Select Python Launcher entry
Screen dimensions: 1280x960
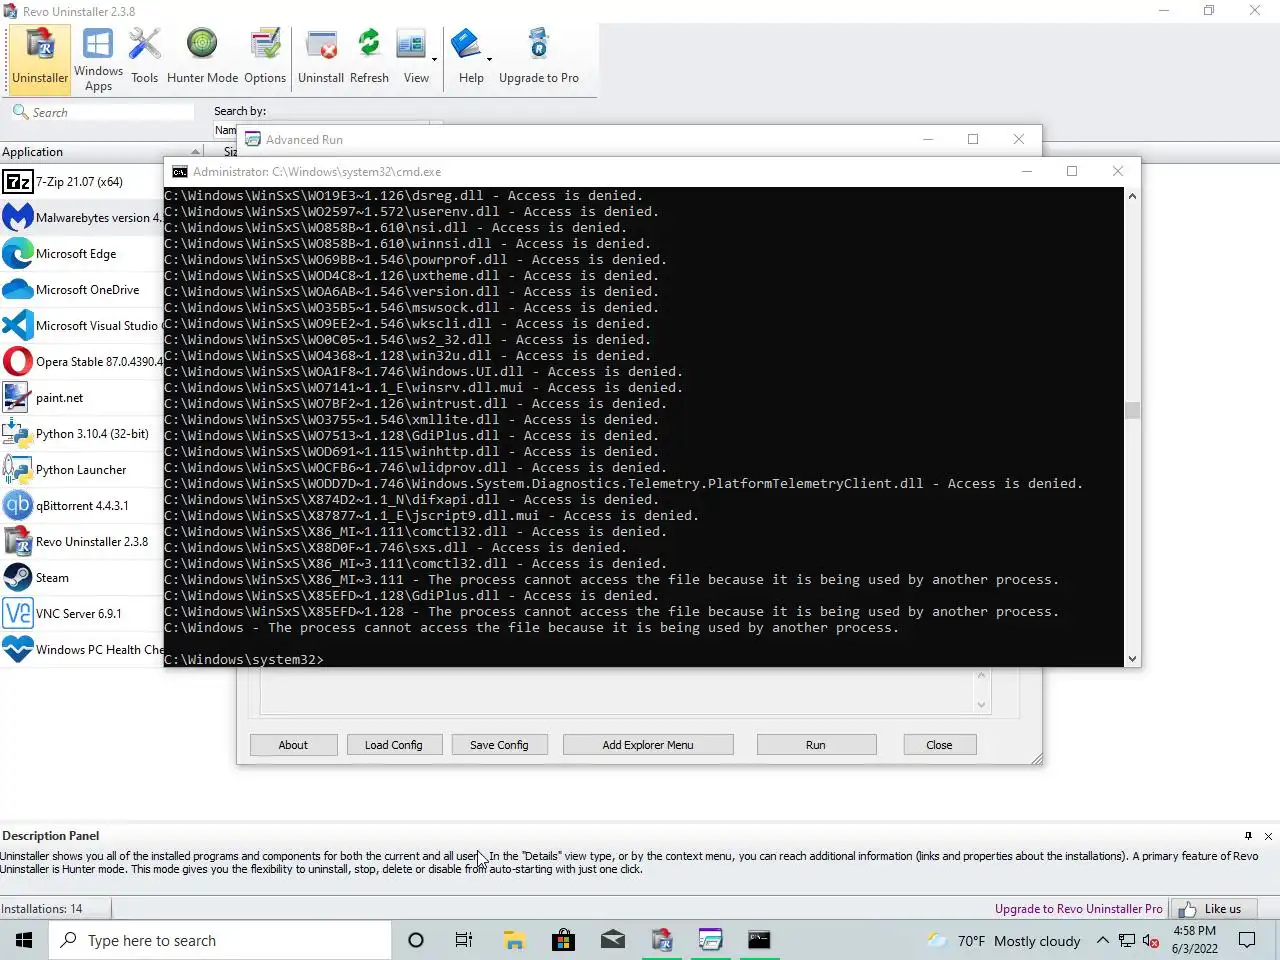(82, 470)
